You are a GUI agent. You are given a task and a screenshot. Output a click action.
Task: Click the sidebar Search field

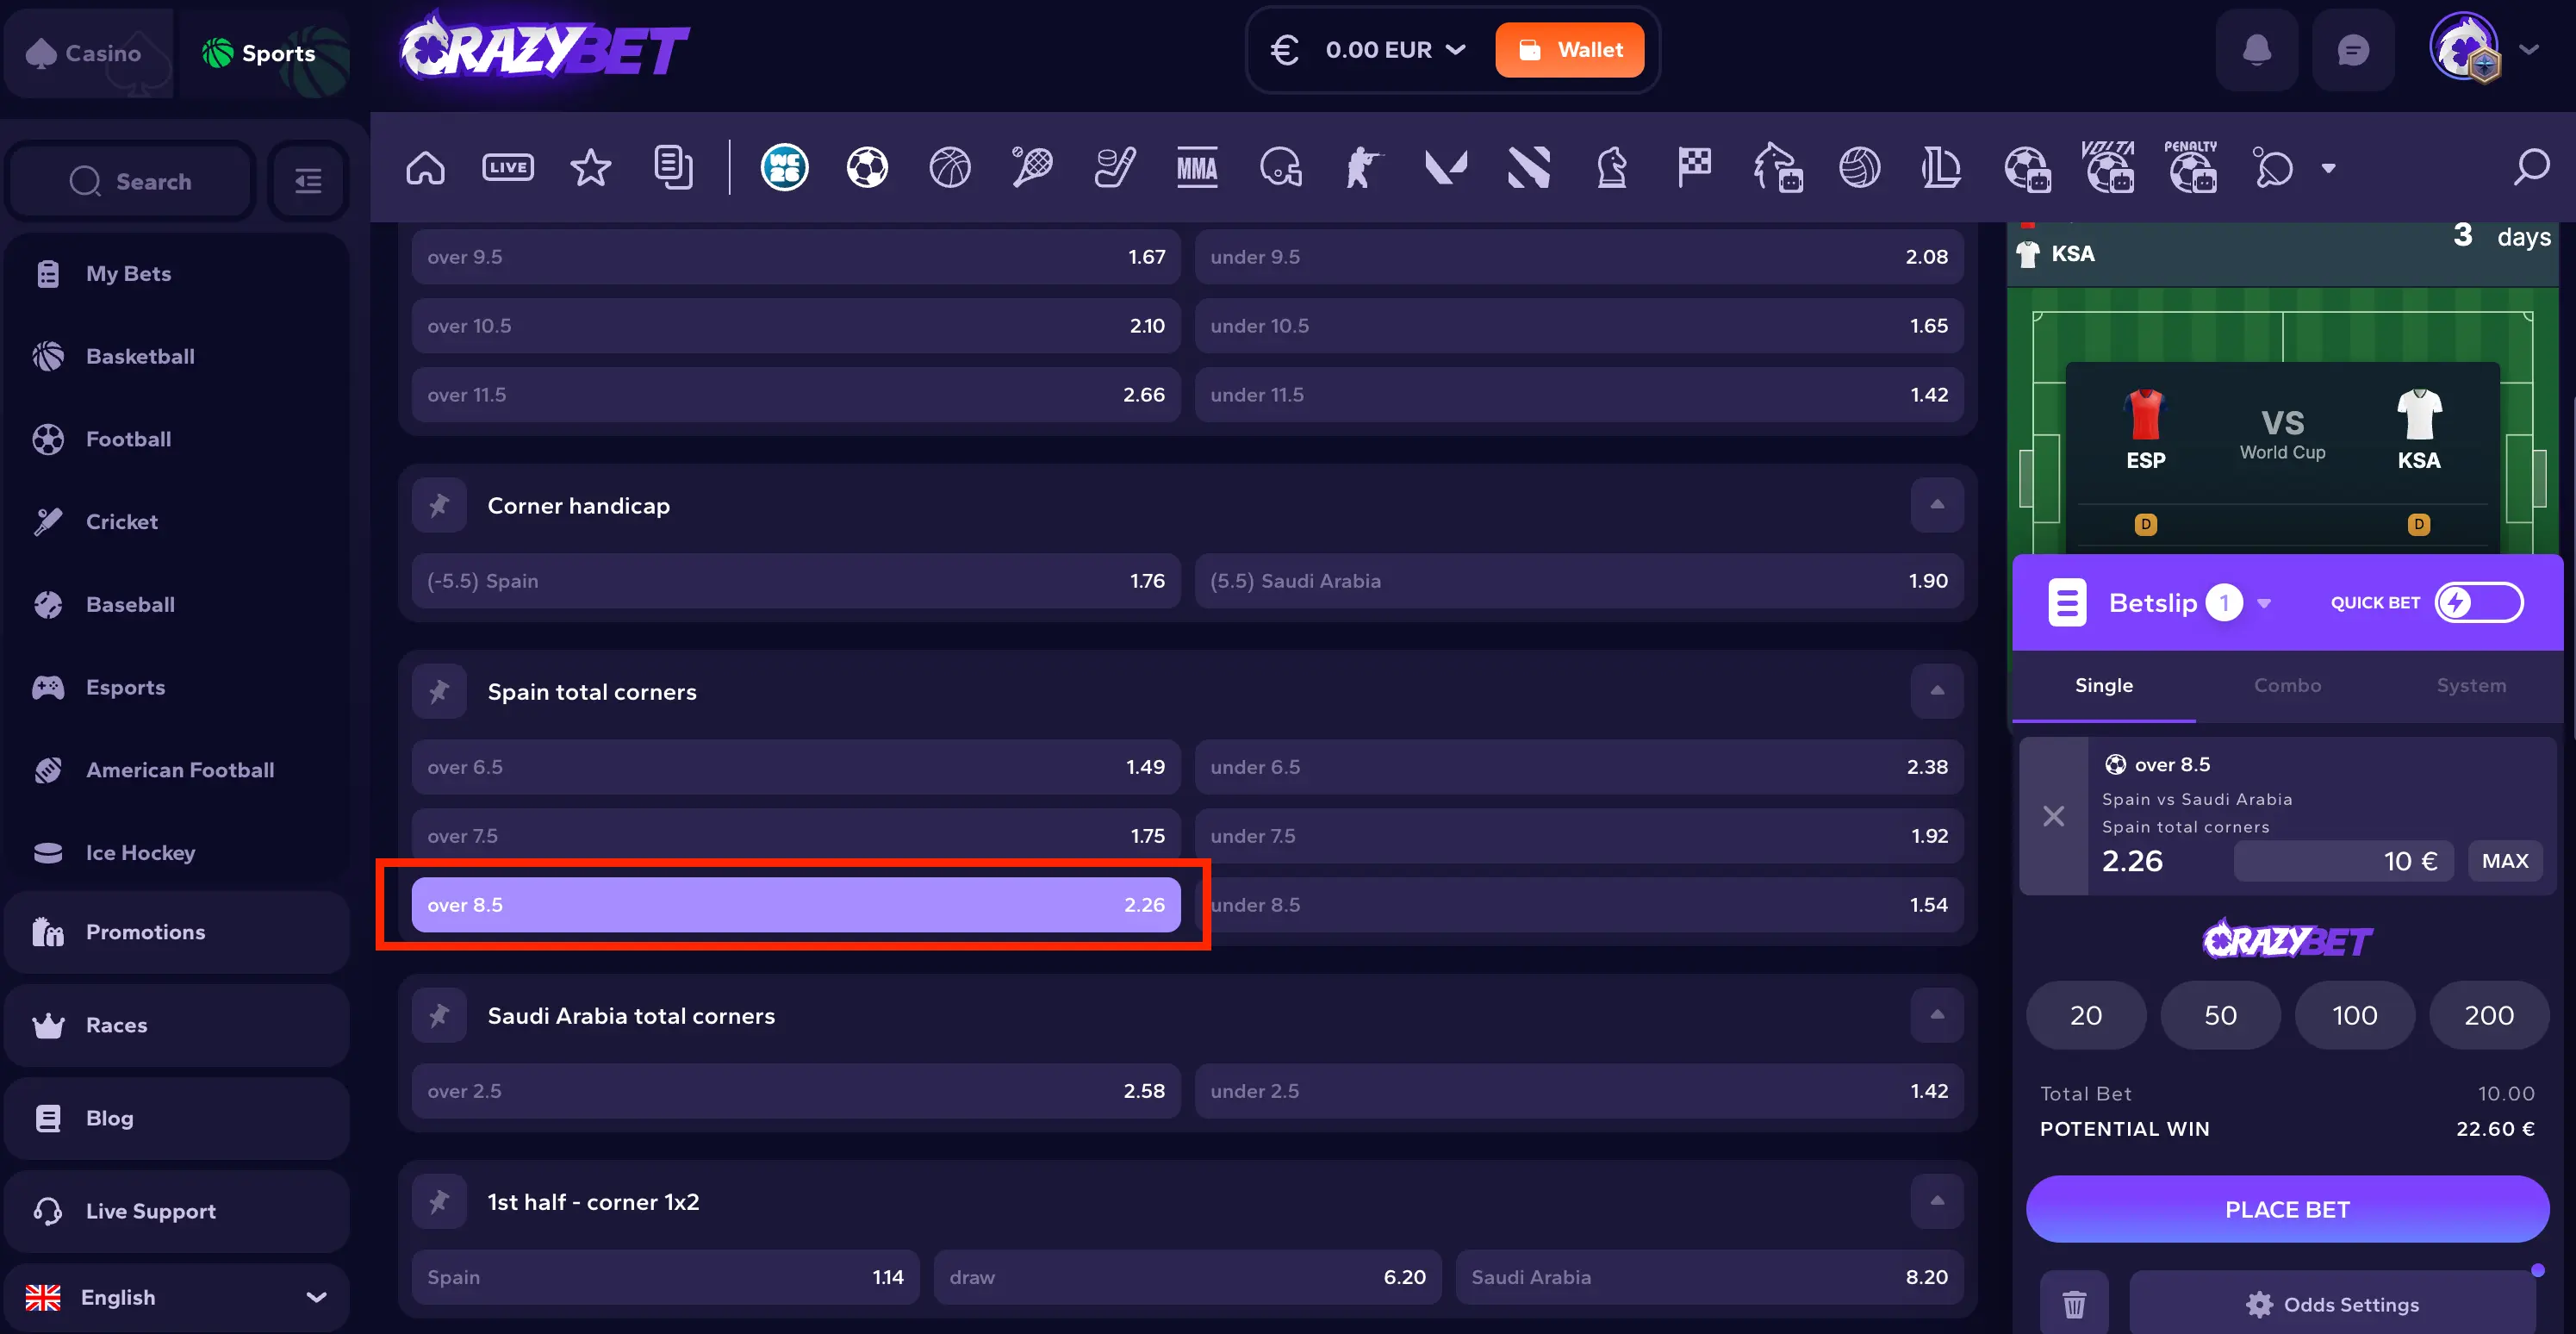tap(130, 181)
